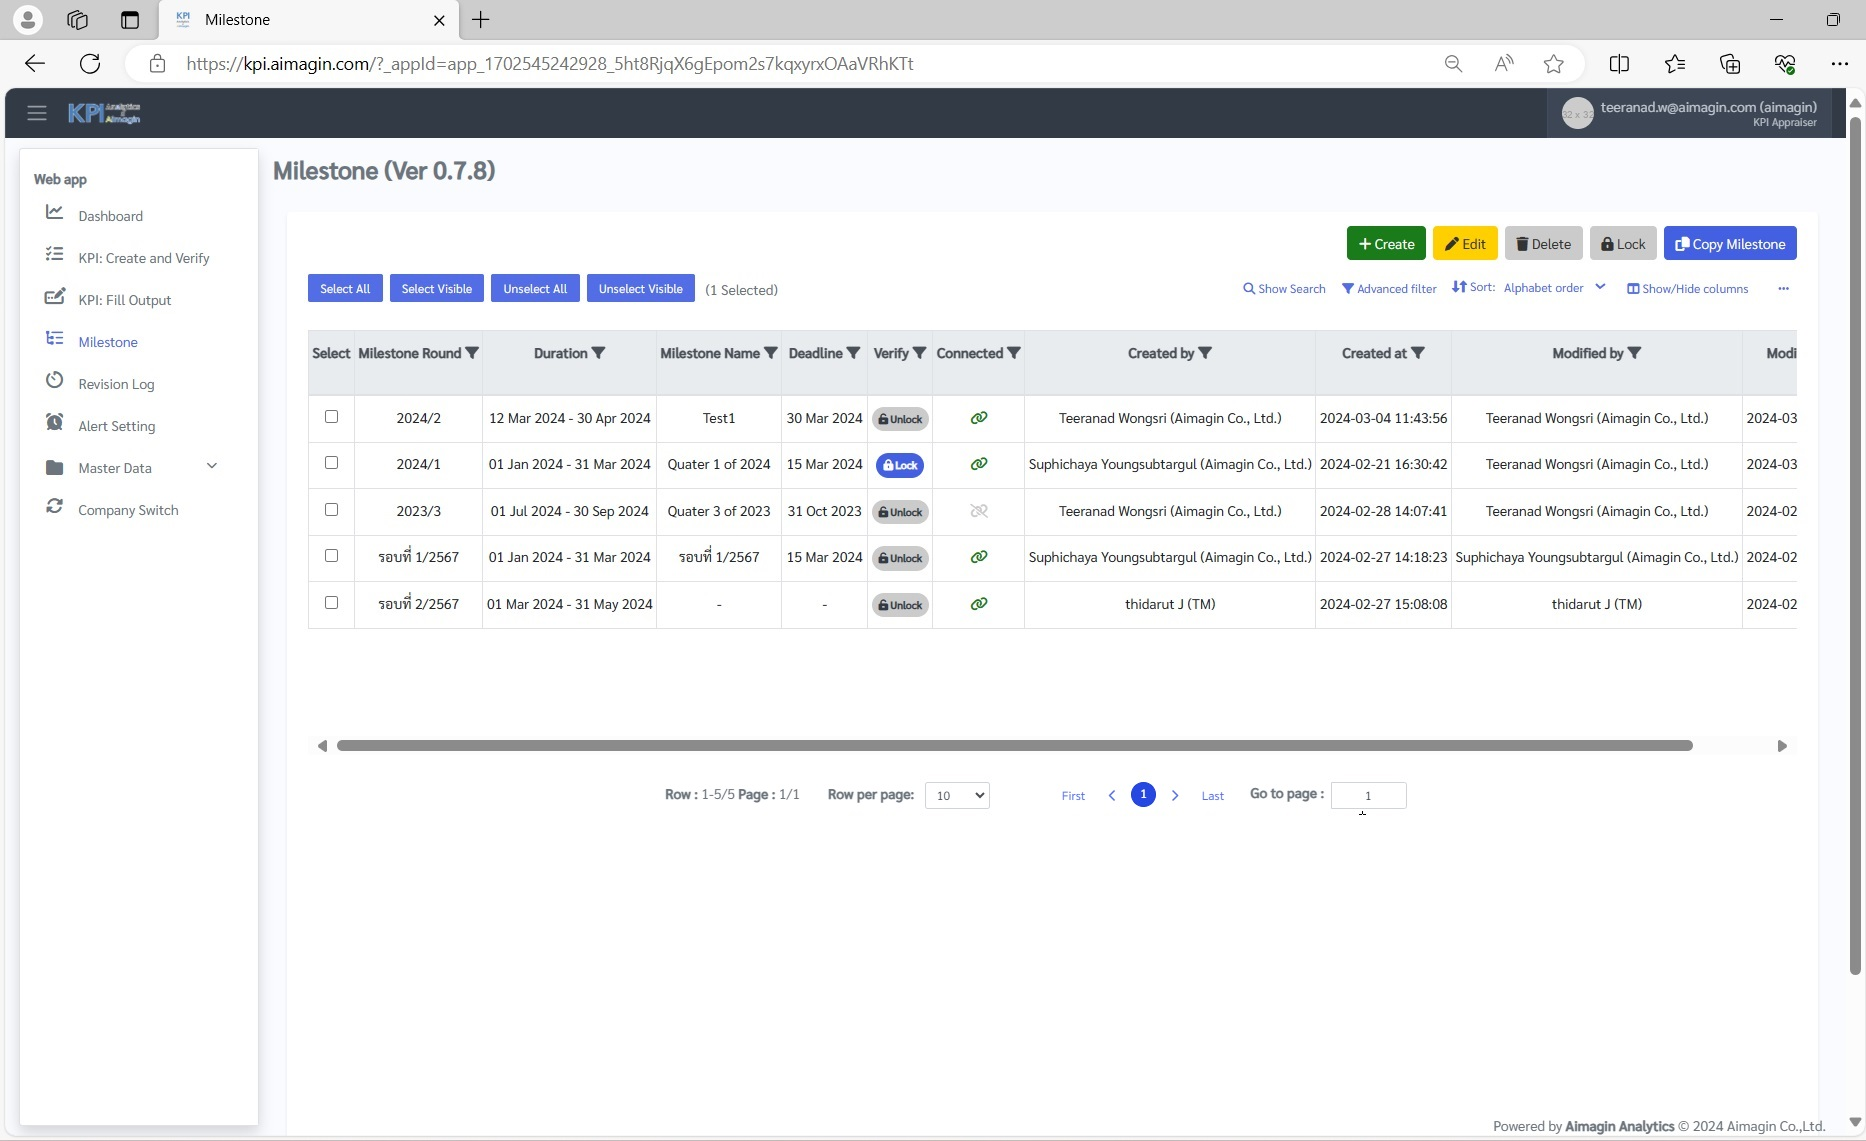The image size is (1866, 1141).
Task: Open the hamburger sidebar menu
Action: [37, 113]
